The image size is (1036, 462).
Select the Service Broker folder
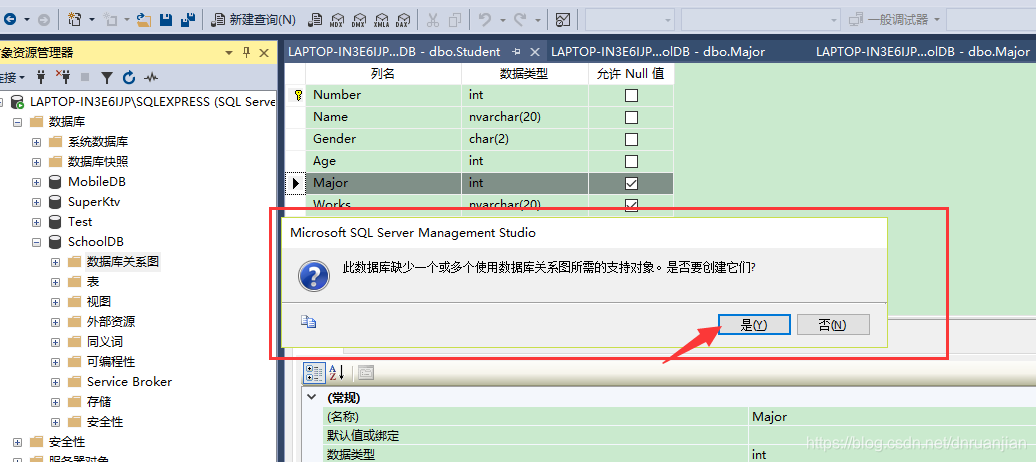[x=129, y=382]
